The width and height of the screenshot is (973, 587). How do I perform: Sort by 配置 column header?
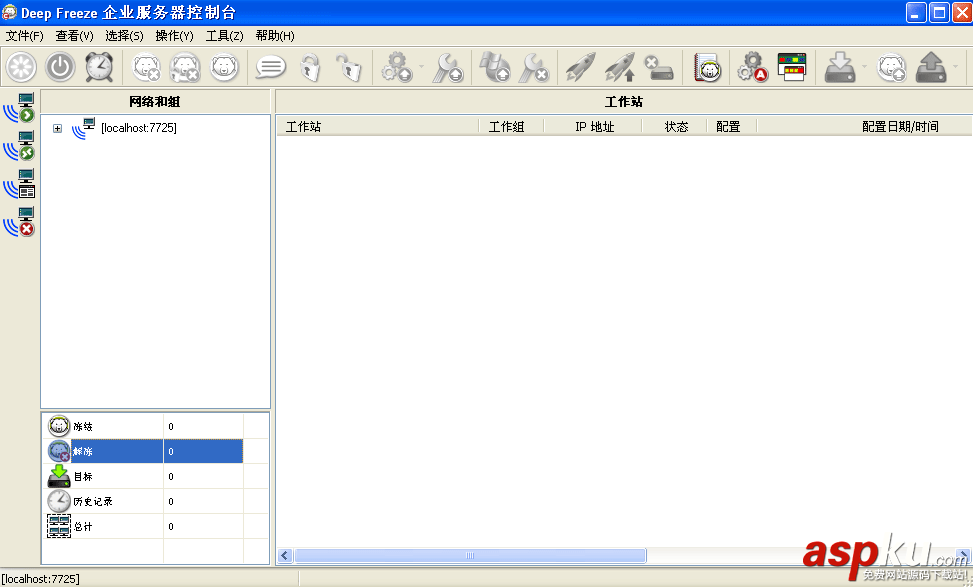point(732,127)
